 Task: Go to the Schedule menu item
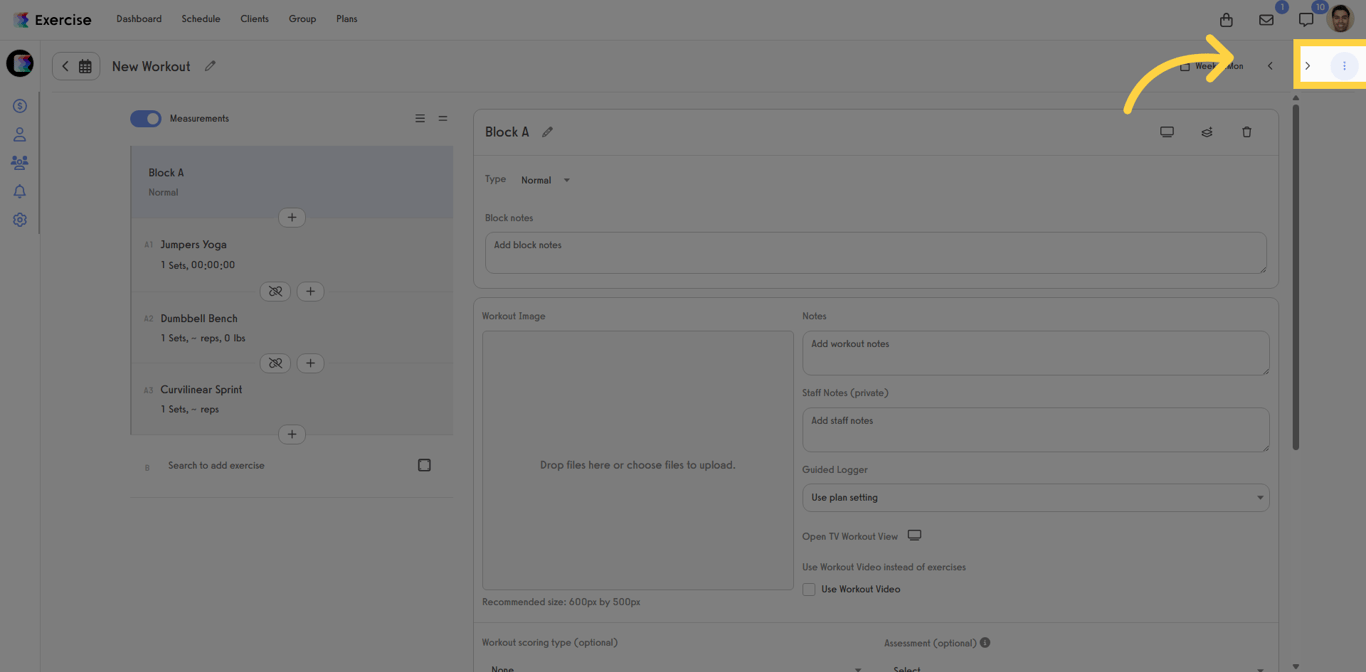(200, 18)
